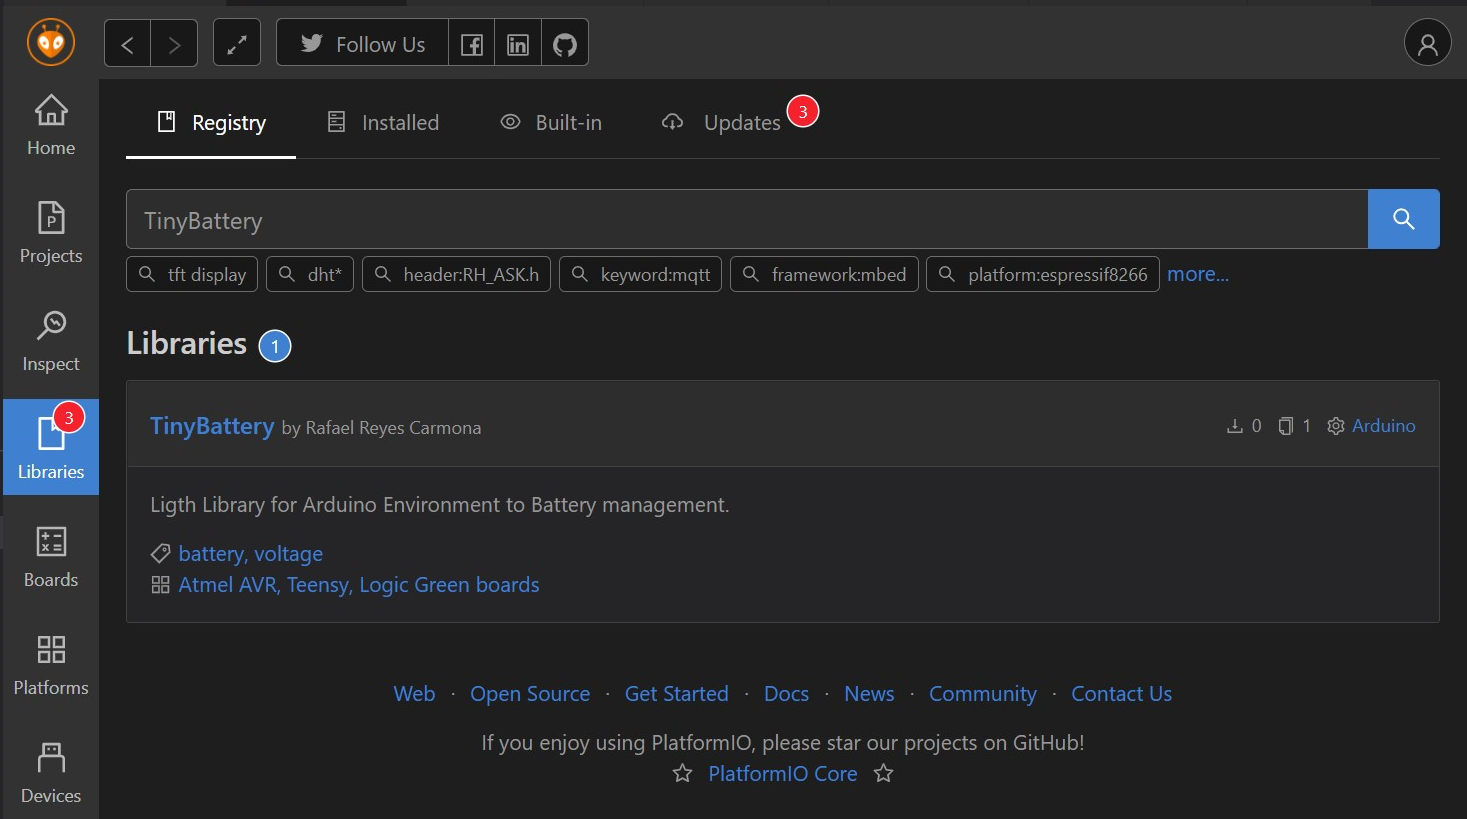Click the 'Atmel AVR' platform link
Image resolution: width=1467 pixels, height=819 pixels.
[227, 585]
